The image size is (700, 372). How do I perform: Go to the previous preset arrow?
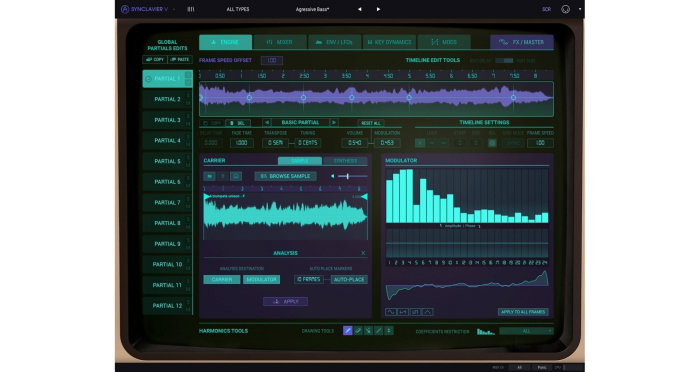point(359,9)
